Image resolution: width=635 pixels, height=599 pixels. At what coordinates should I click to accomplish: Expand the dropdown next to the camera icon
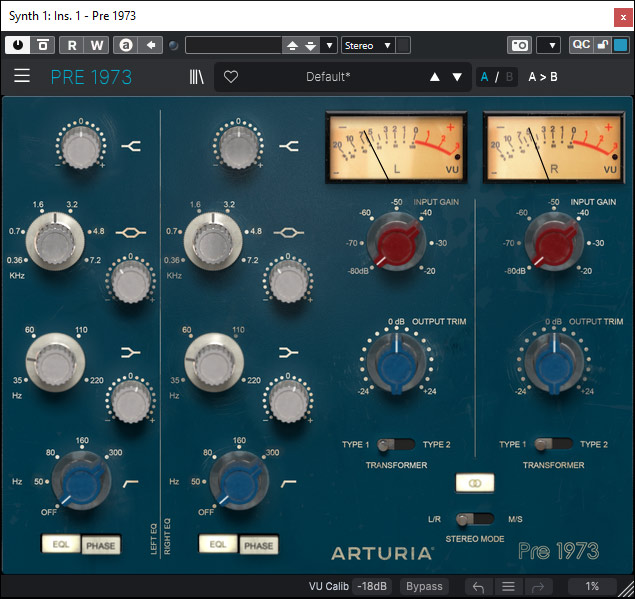click(548, 45)
